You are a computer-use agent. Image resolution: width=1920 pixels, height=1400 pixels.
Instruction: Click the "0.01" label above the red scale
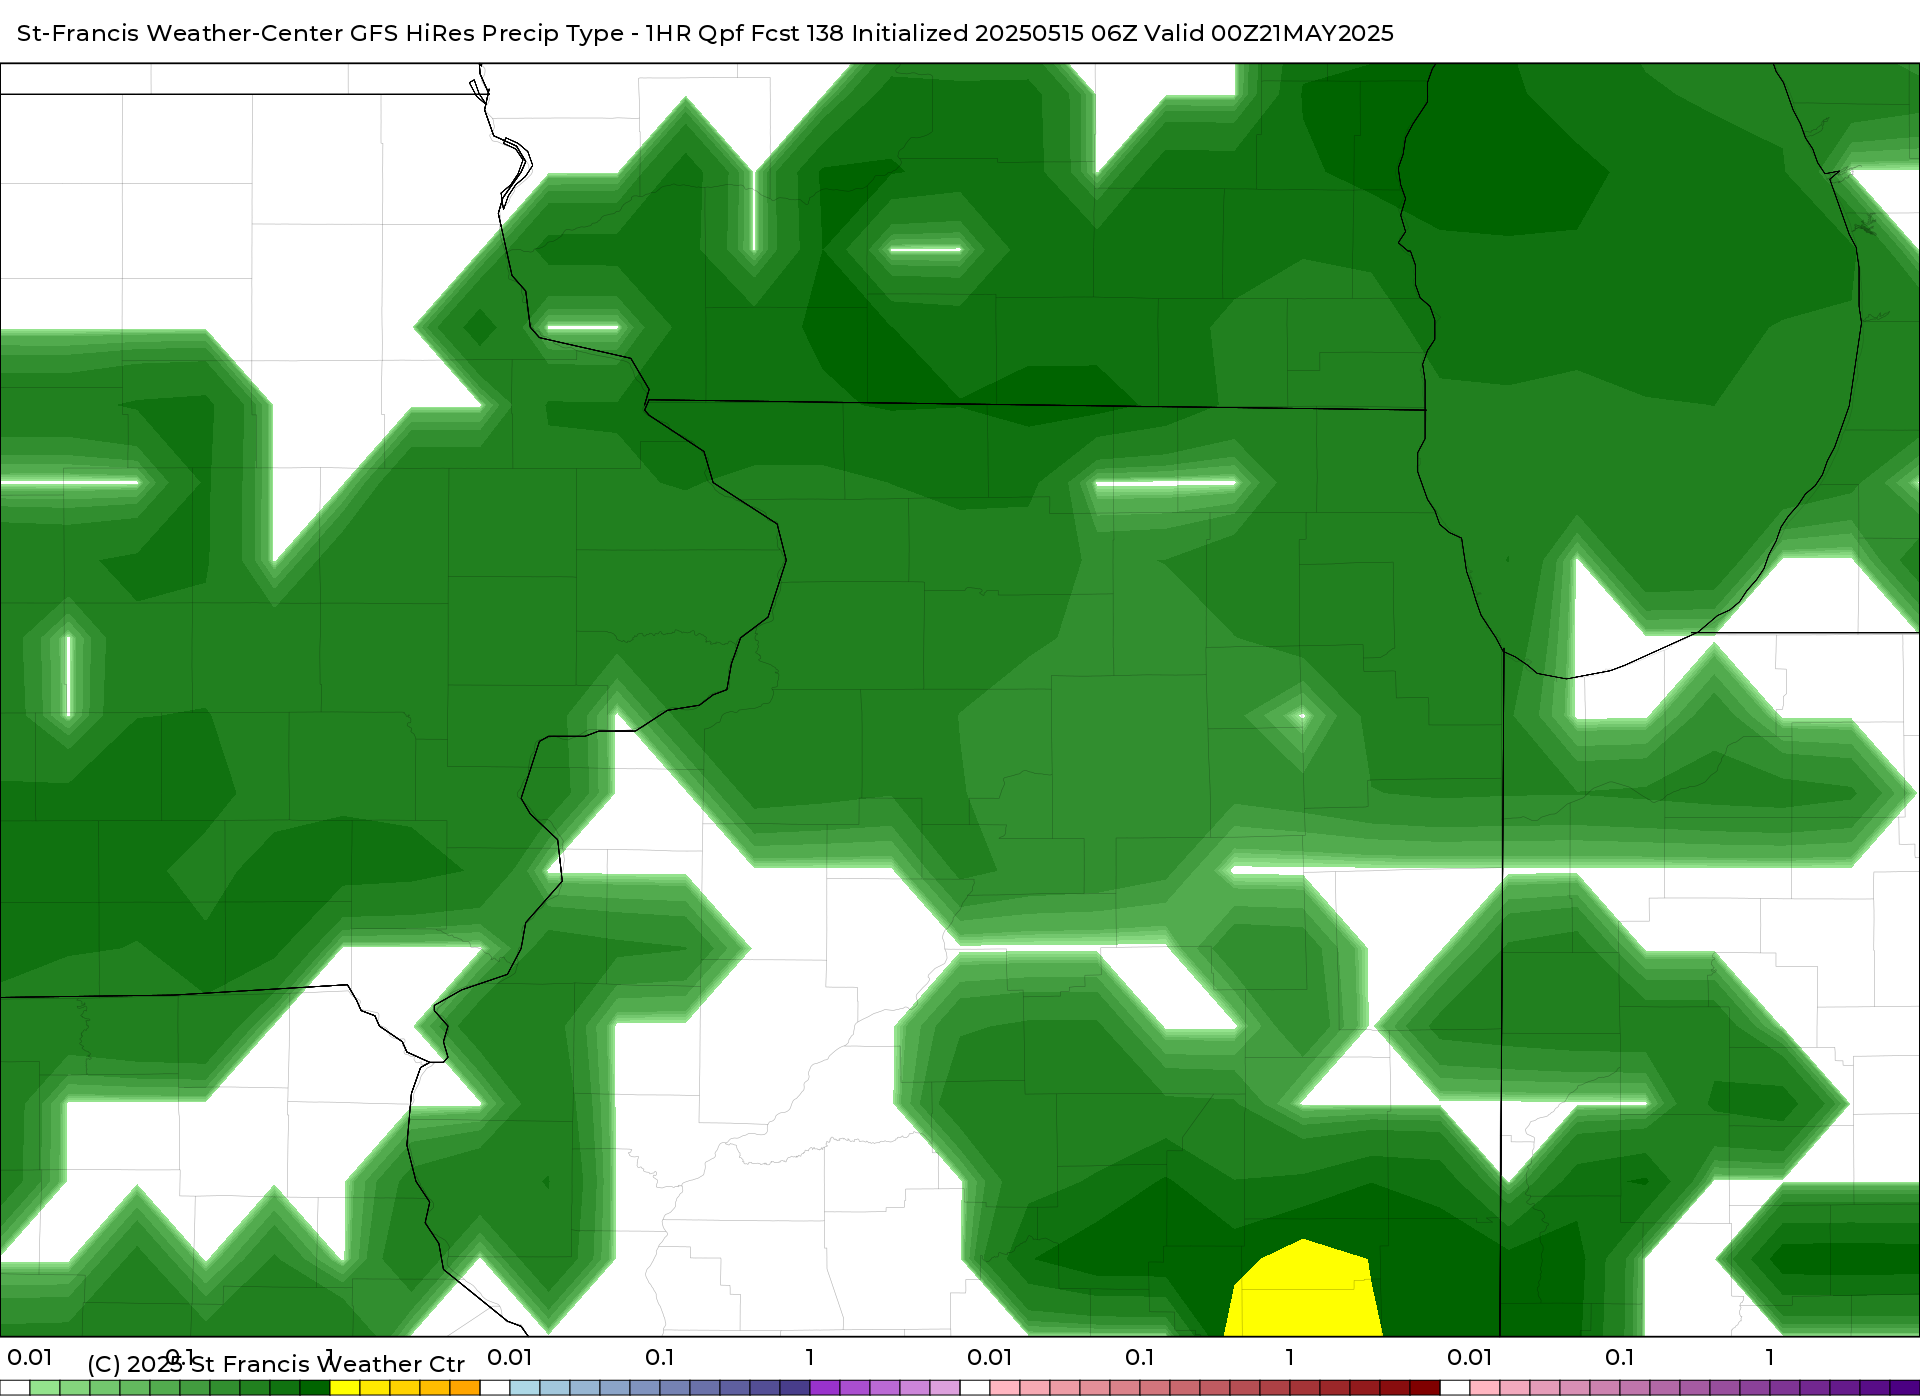pos(990,1357)
